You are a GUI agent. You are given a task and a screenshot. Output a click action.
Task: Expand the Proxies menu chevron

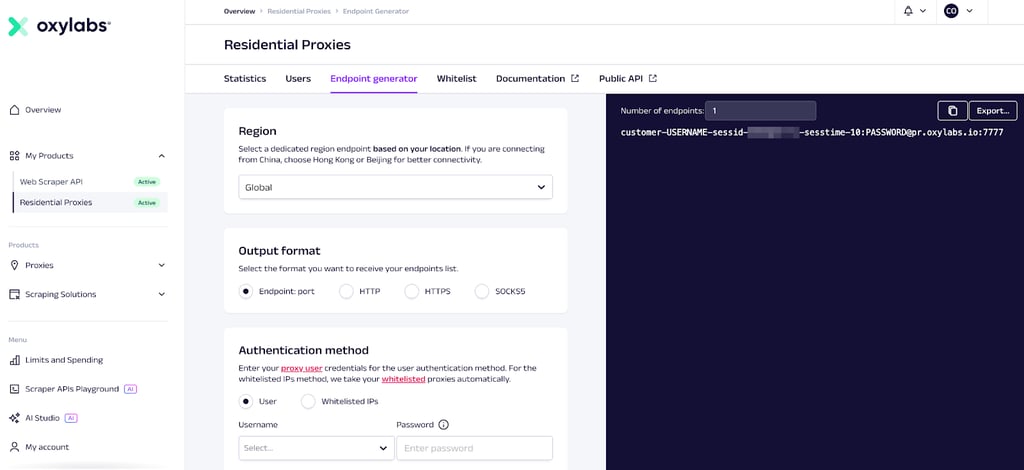[162, 266]
